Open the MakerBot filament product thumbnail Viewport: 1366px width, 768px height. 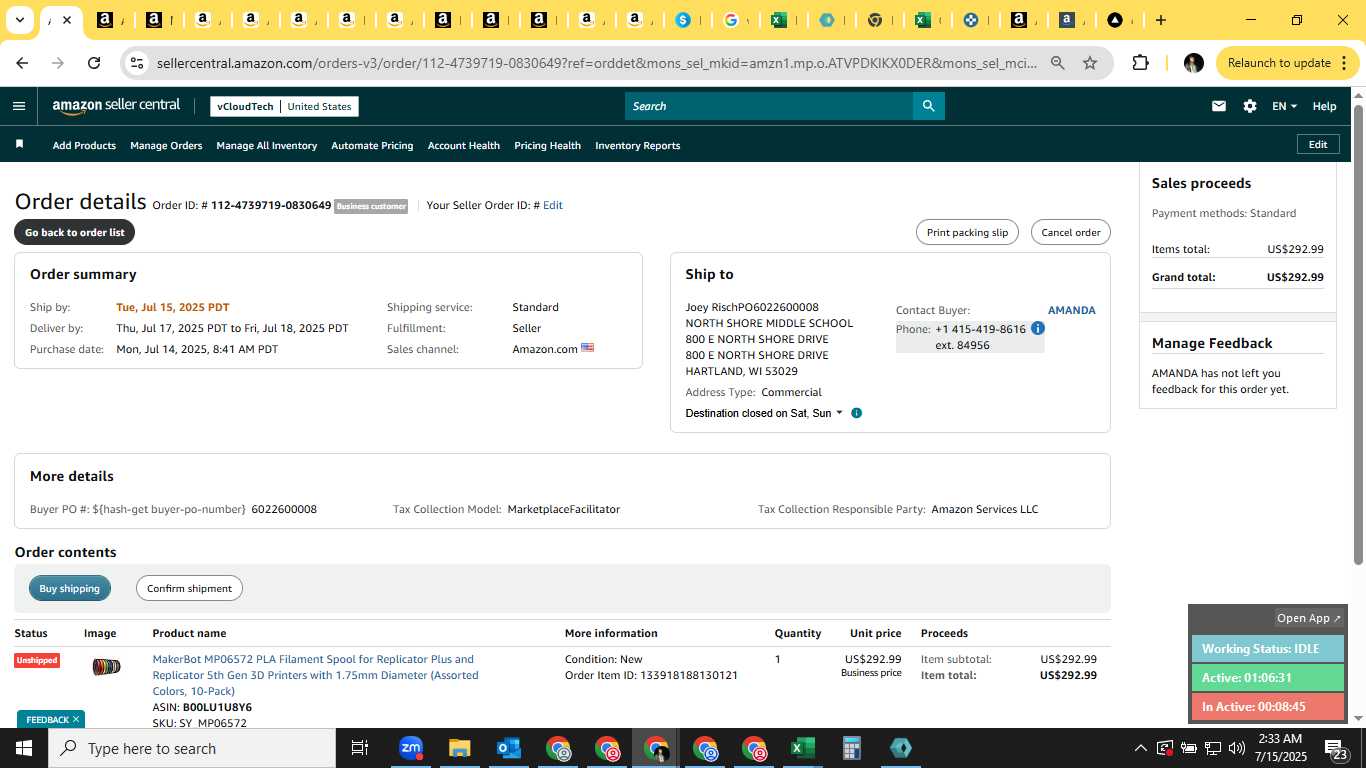point(106,667)
